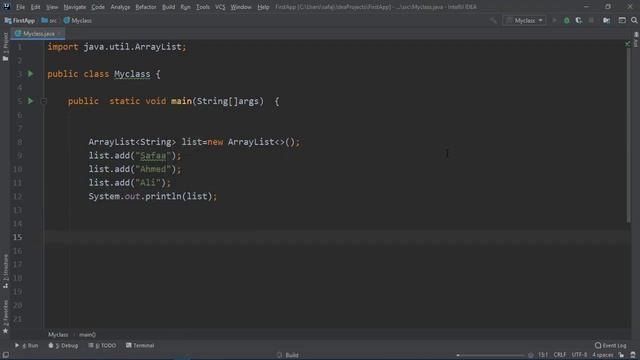Viewport: 640px width, 360px height.
Task: Click System.out.println(list) statement
Action: coord(153,196)
